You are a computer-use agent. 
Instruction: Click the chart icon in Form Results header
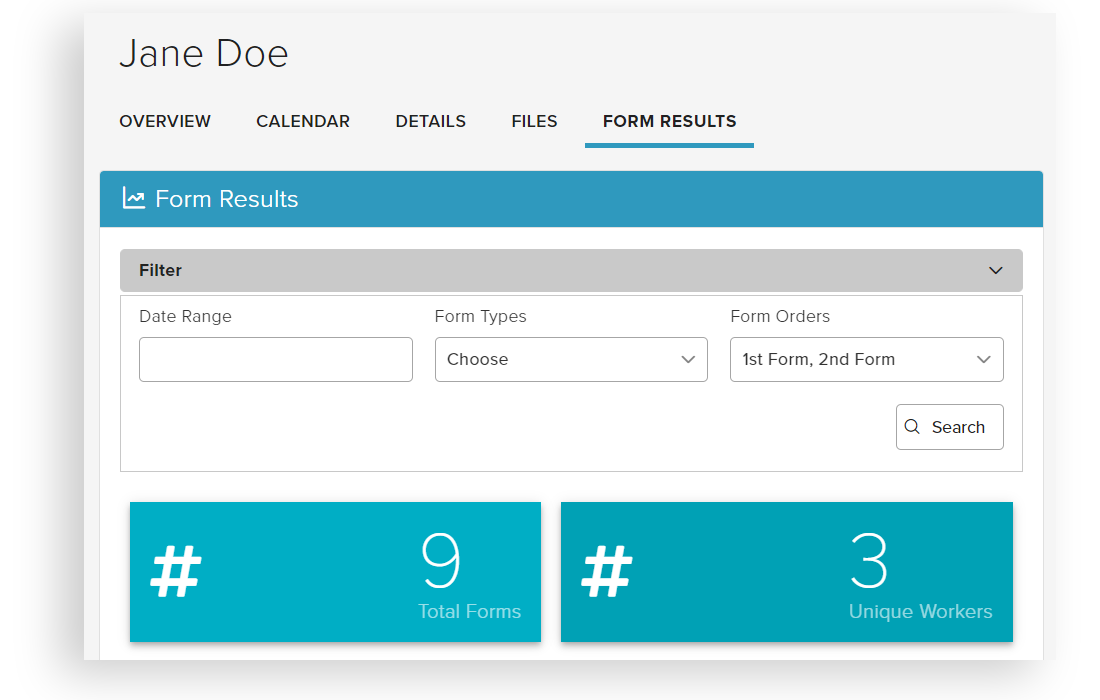(134, 199)
